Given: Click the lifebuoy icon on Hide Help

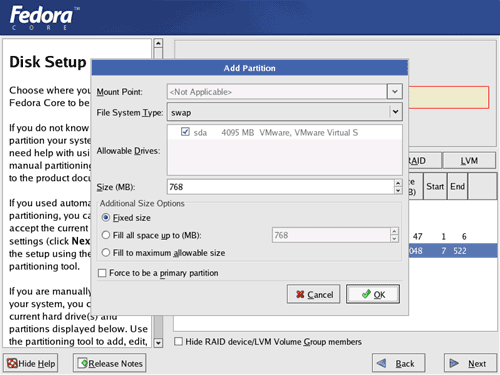Looking at the screenshot, I should (x=12, y=363).
